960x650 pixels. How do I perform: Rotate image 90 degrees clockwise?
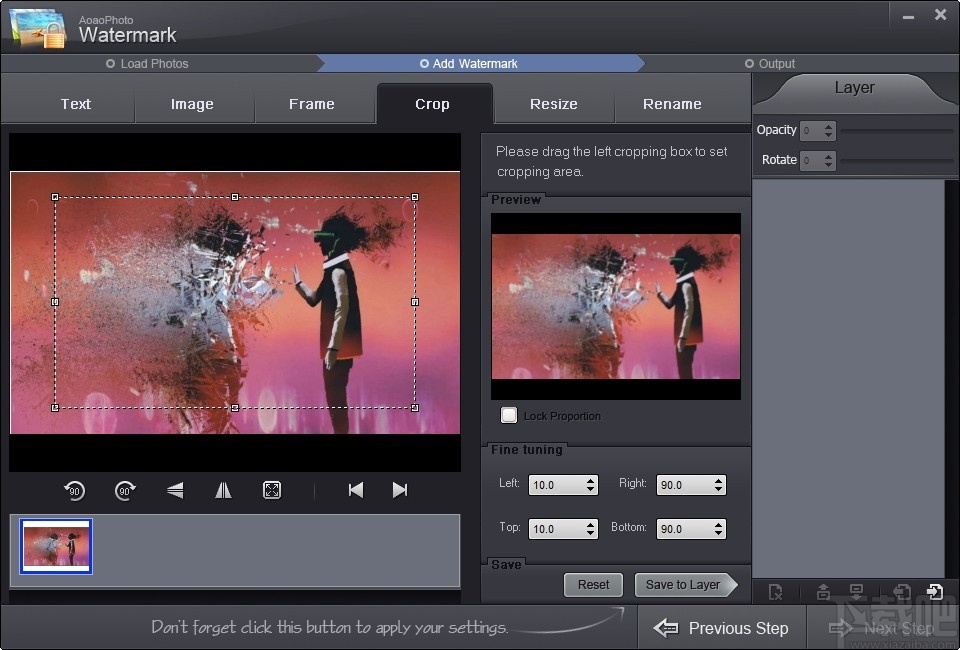point(125,490)
